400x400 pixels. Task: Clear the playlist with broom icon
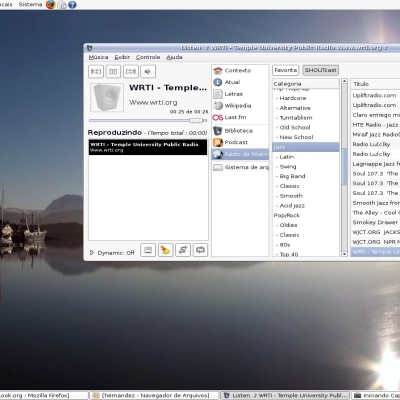[x=165, y=250]
